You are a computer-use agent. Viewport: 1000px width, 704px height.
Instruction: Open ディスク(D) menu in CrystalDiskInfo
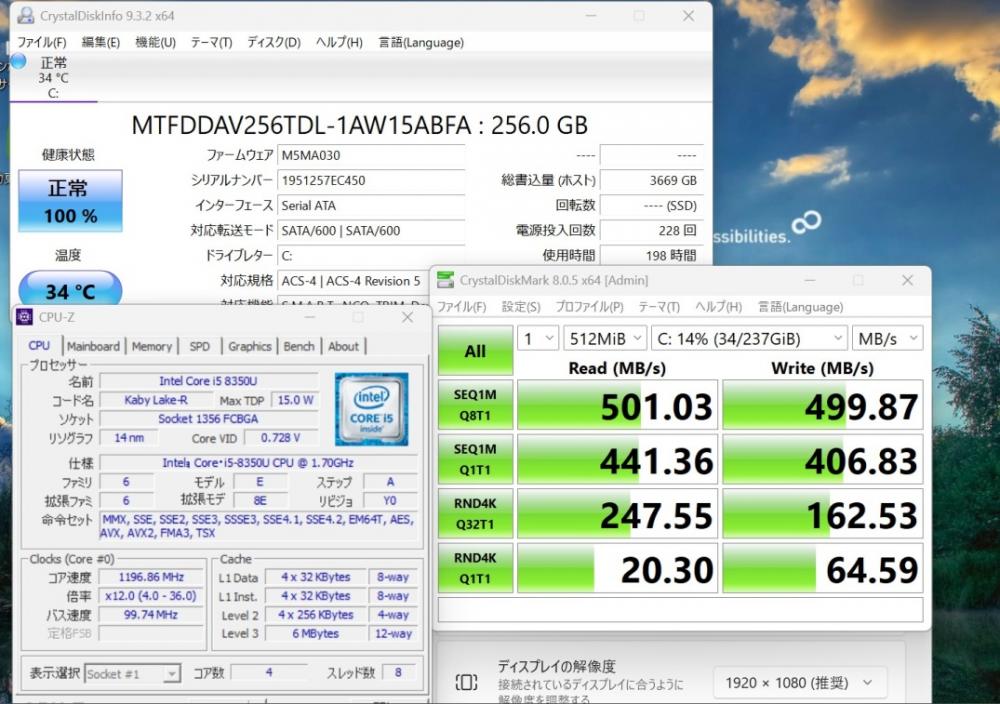coord(274,42)
